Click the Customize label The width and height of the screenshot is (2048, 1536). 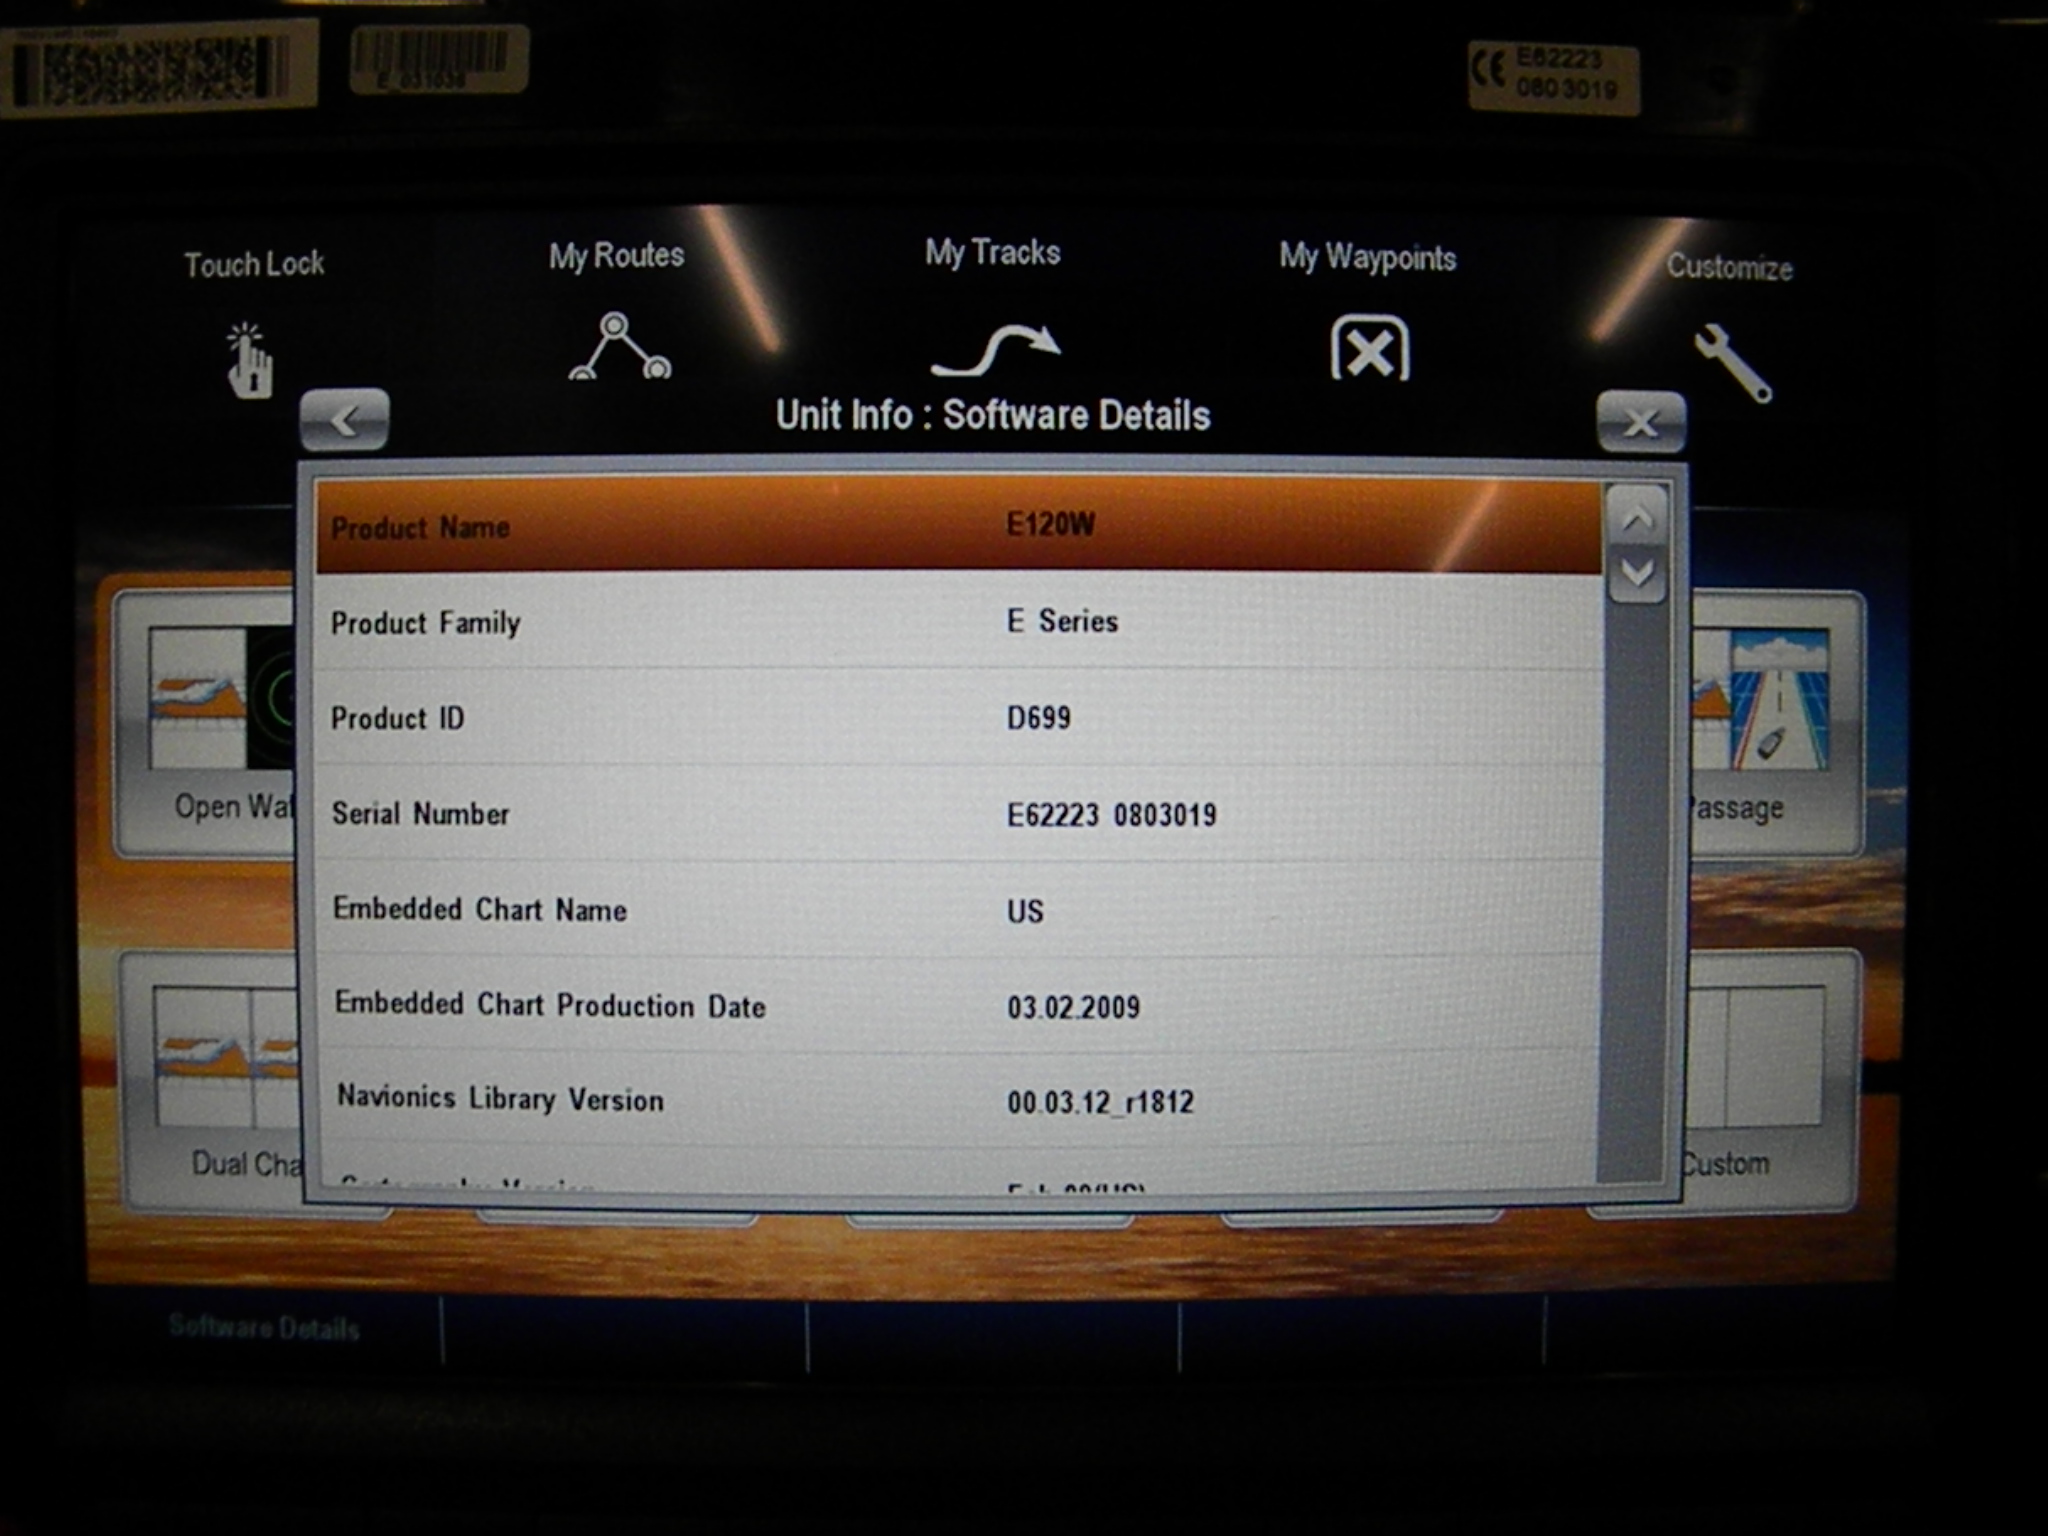(1729, 267)
